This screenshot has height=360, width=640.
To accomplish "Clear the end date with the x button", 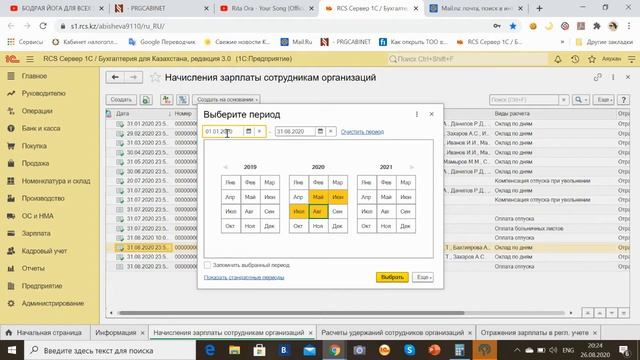I will click(x=331, y=131).
